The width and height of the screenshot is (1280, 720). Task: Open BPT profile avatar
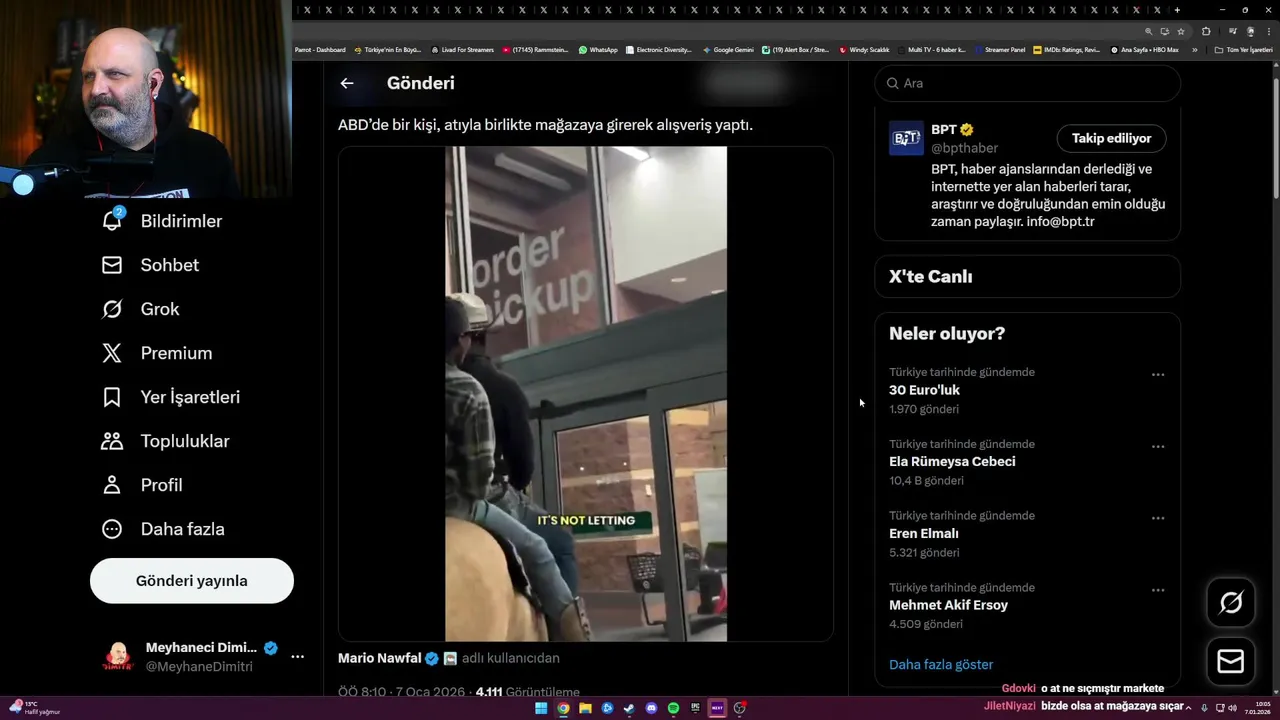tap(906, 138)
